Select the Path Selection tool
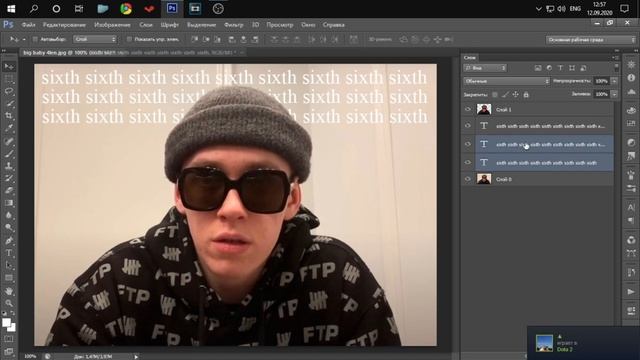This screenshot has width=640, height=360. 9,265
